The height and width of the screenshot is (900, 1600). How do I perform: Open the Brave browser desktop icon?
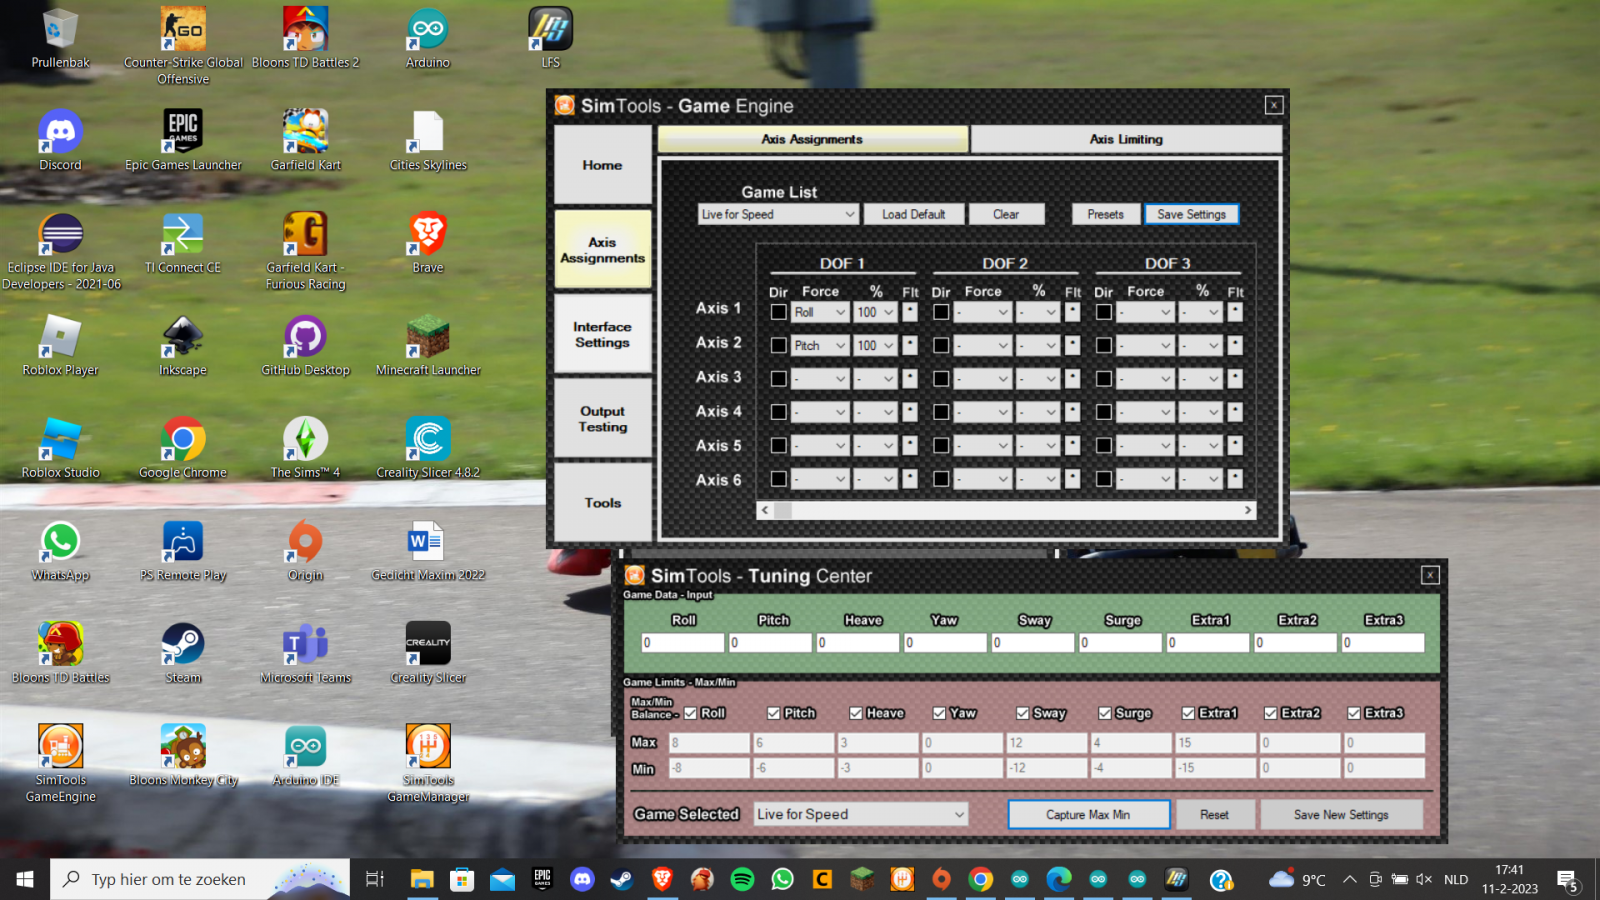(x=428, y=242)
